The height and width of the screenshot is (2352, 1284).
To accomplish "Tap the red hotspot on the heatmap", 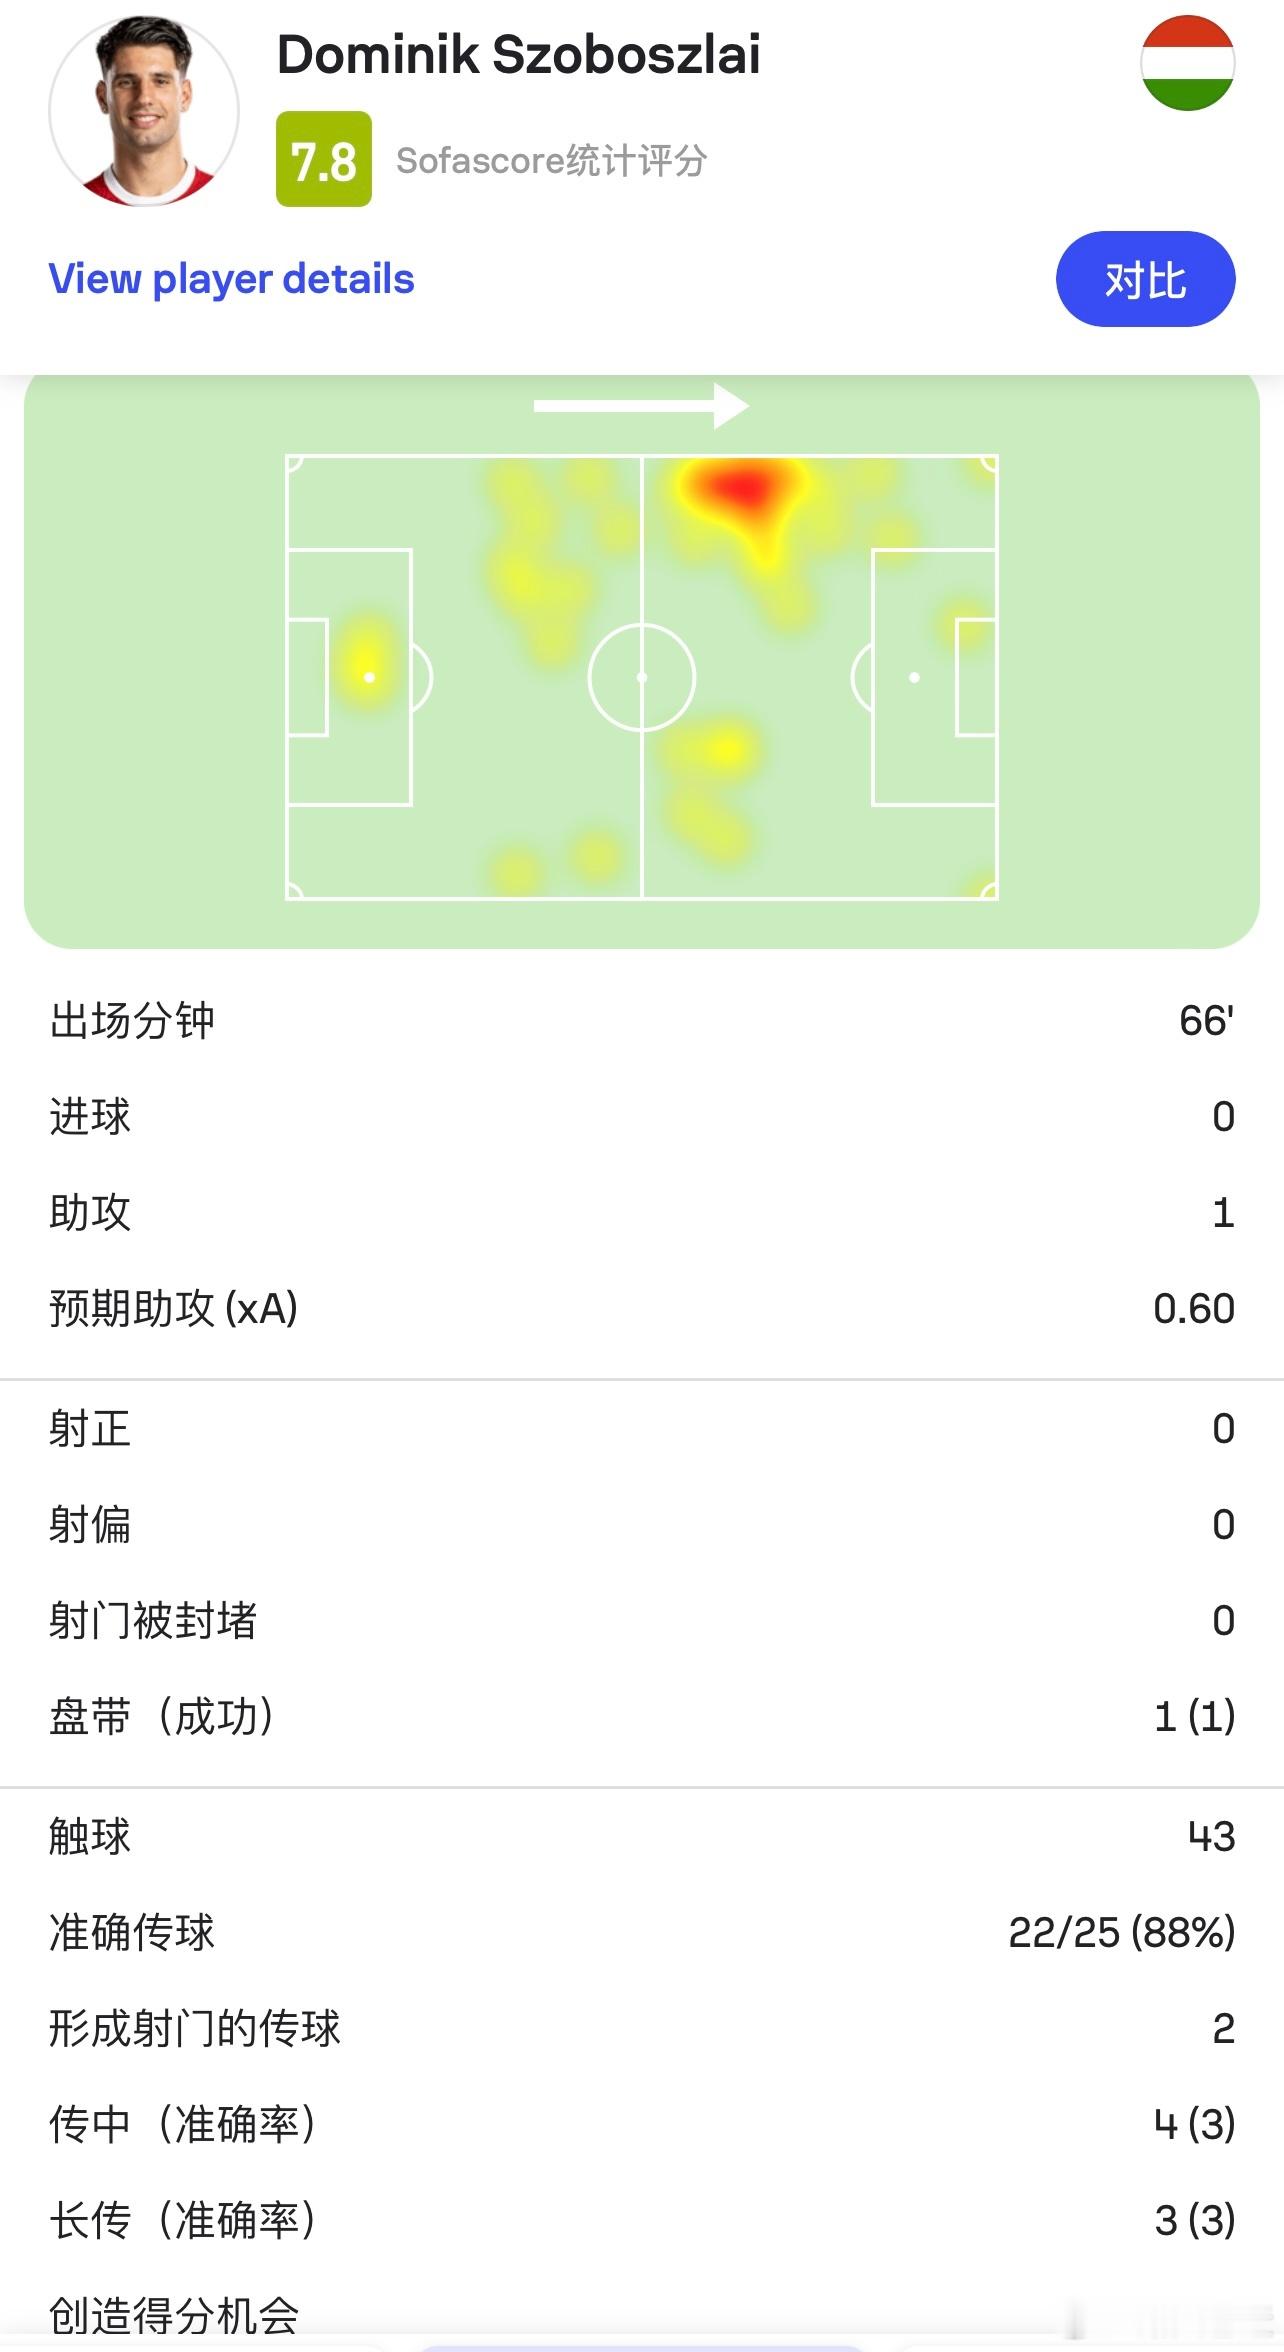I will point(740,490).
